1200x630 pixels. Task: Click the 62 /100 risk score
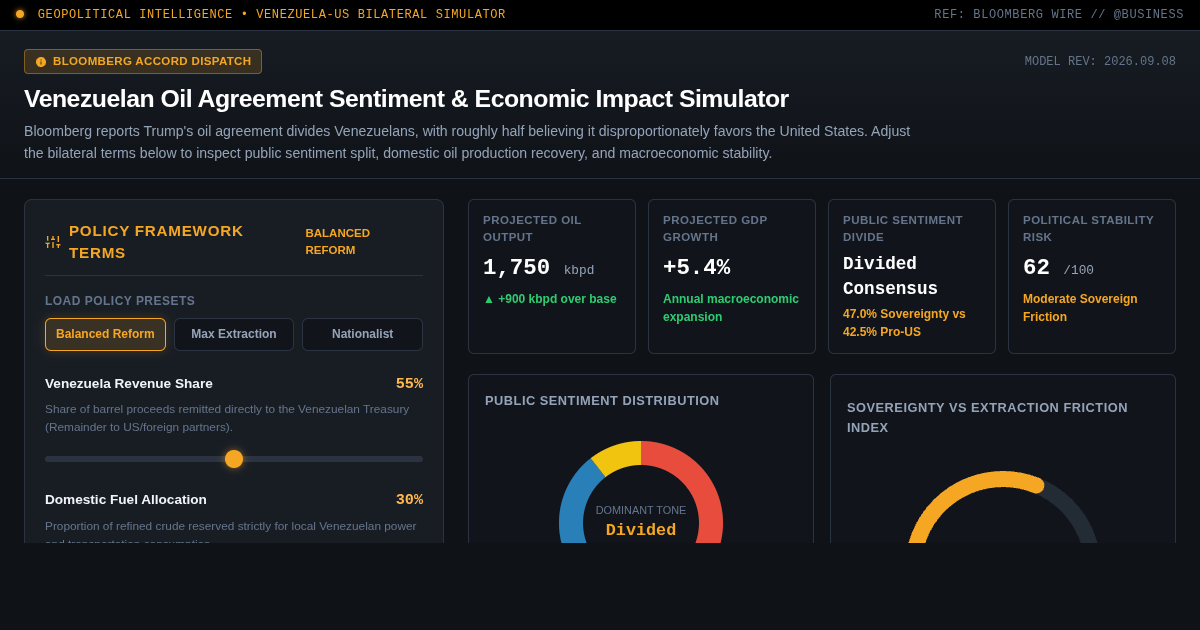click(1058, 268)
